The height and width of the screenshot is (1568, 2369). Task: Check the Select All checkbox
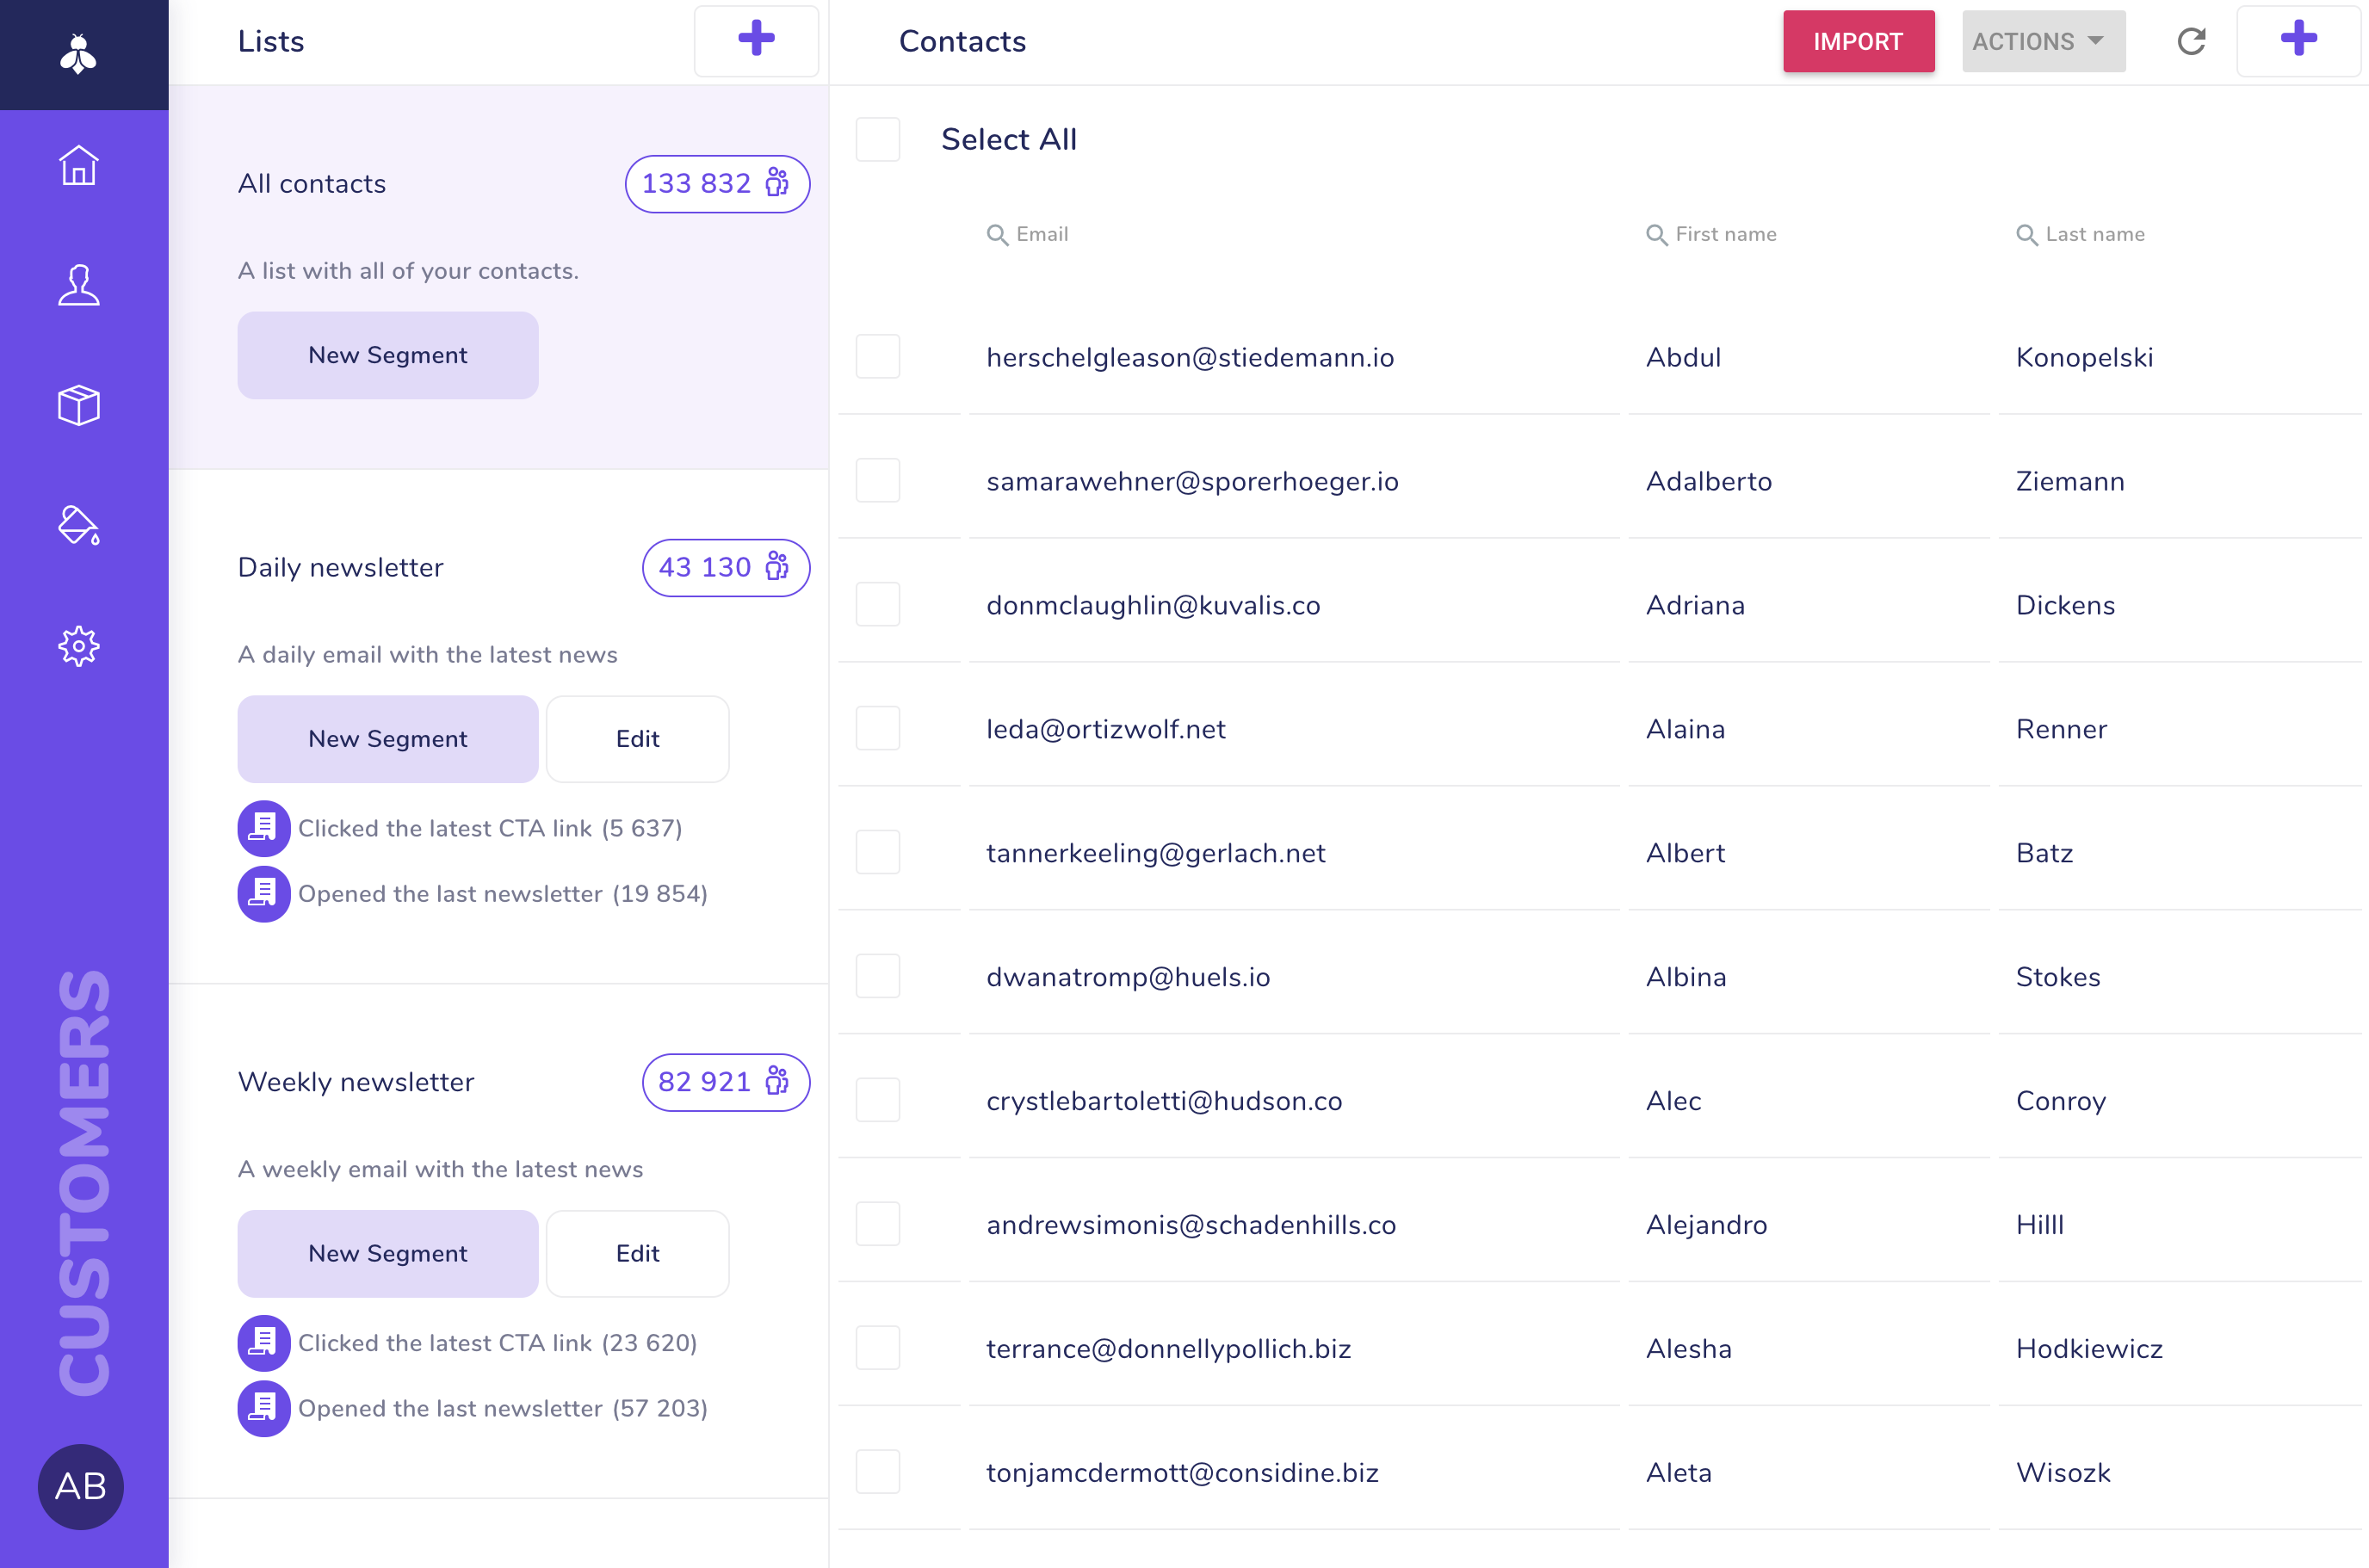(878, 140)
